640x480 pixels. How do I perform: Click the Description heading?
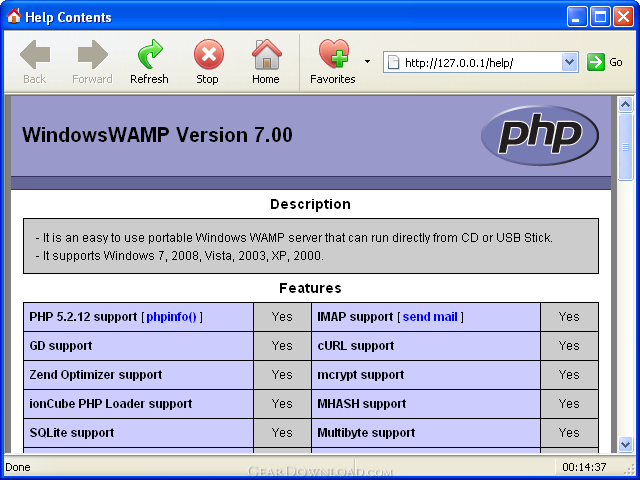tap(310, 204)
